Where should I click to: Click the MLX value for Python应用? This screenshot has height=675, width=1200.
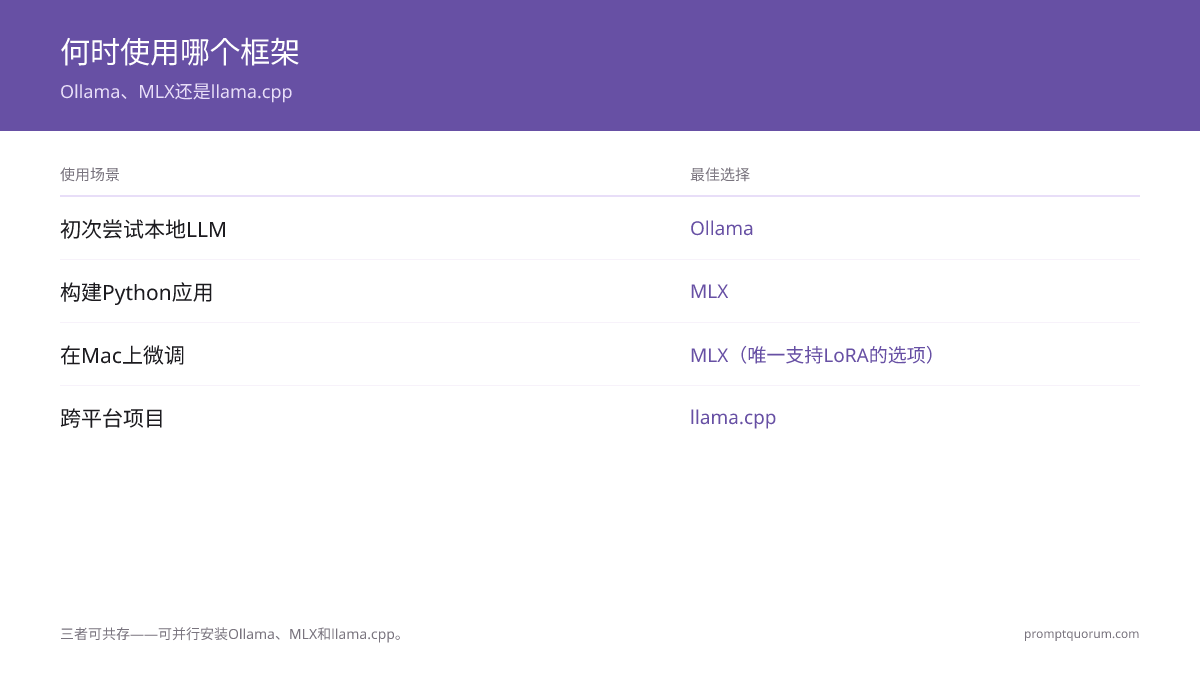[709, 291]
